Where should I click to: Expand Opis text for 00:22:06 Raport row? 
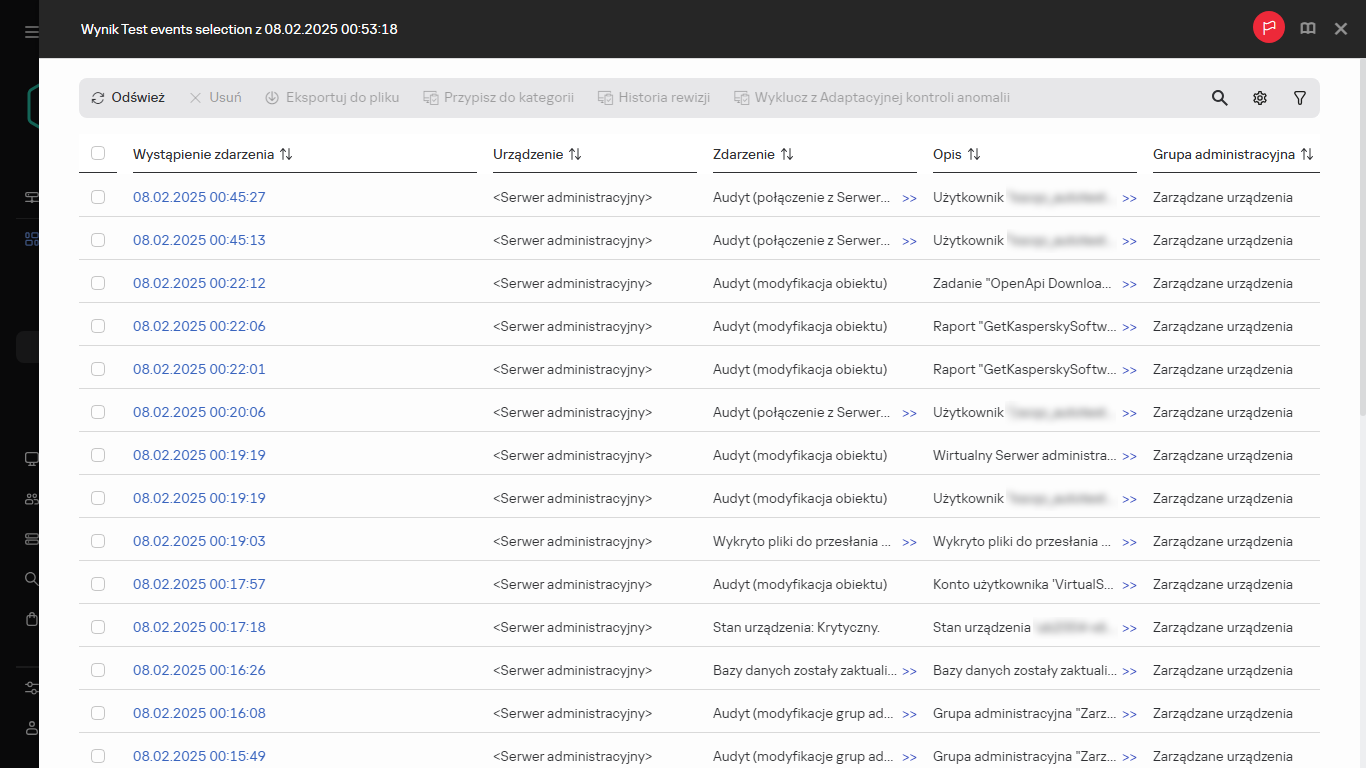pos(1129,327)
